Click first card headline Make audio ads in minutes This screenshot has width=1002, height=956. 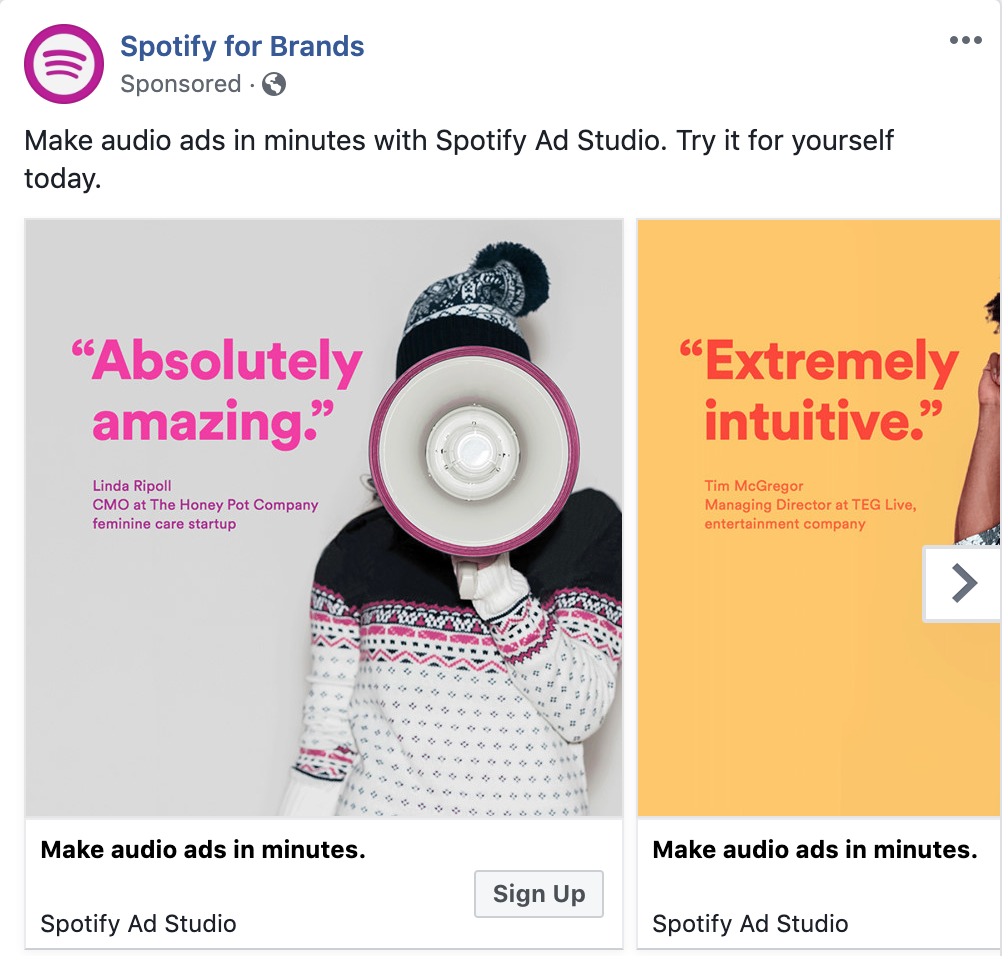click(203, 850)
